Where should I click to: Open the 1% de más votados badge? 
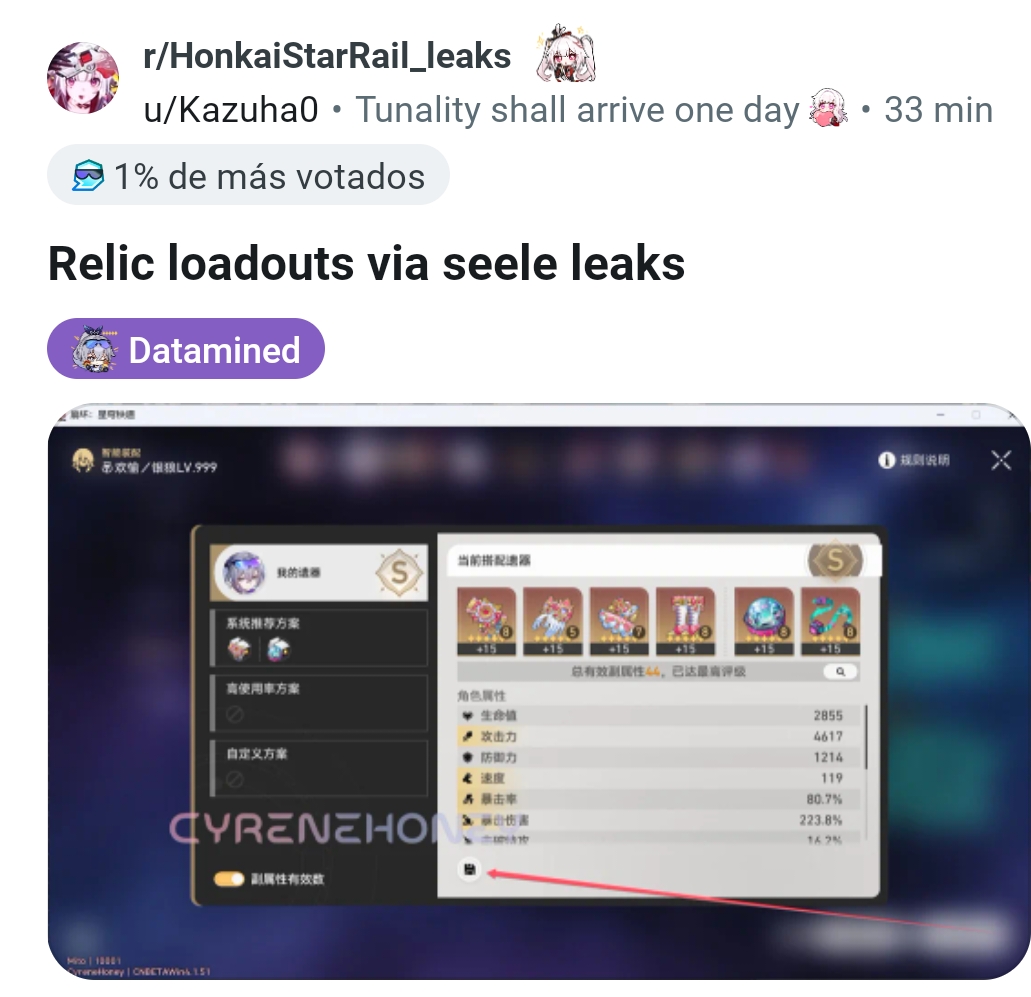coord(248,176)
